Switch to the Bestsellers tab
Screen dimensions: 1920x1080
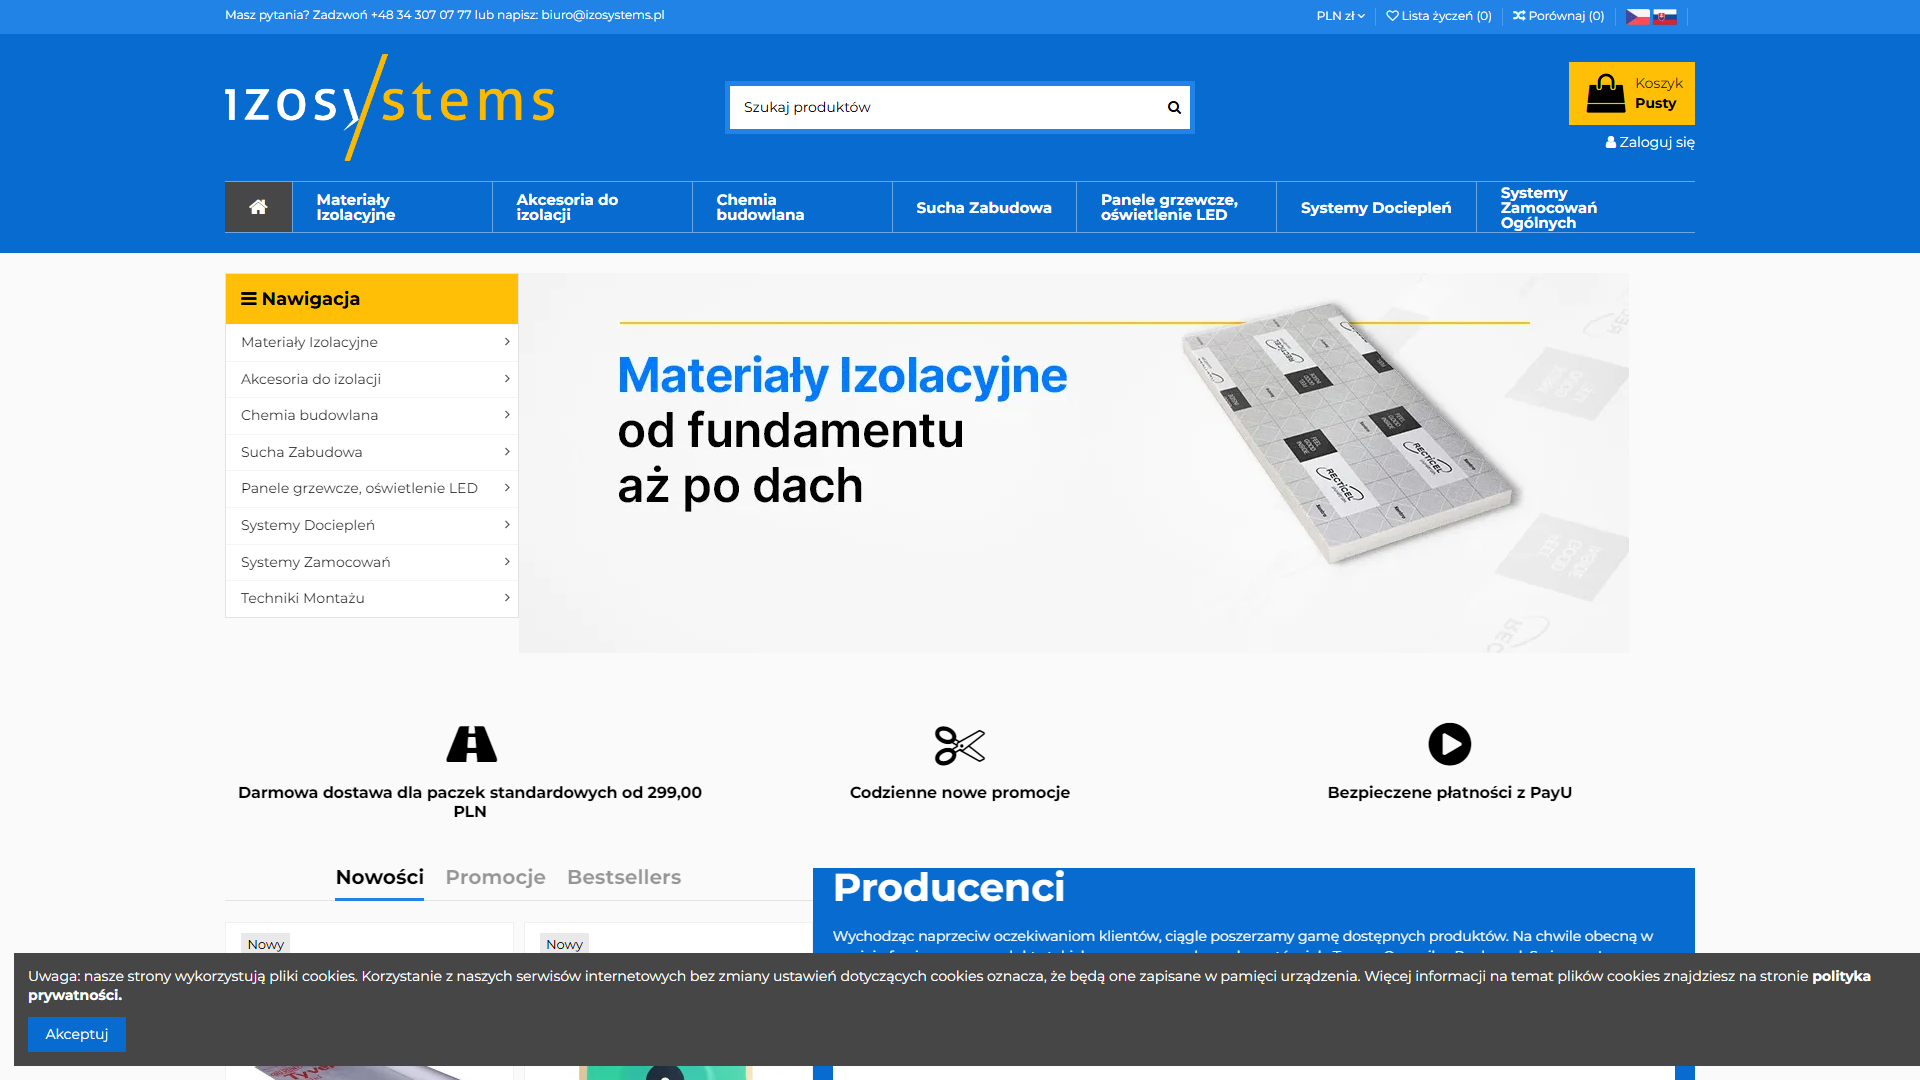(623, 877)
